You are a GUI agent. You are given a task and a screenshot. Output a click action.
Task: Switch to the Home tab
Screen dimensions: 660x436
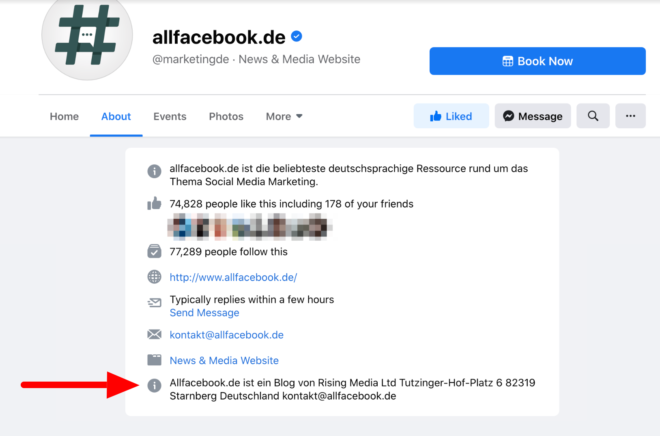(64, 116)
